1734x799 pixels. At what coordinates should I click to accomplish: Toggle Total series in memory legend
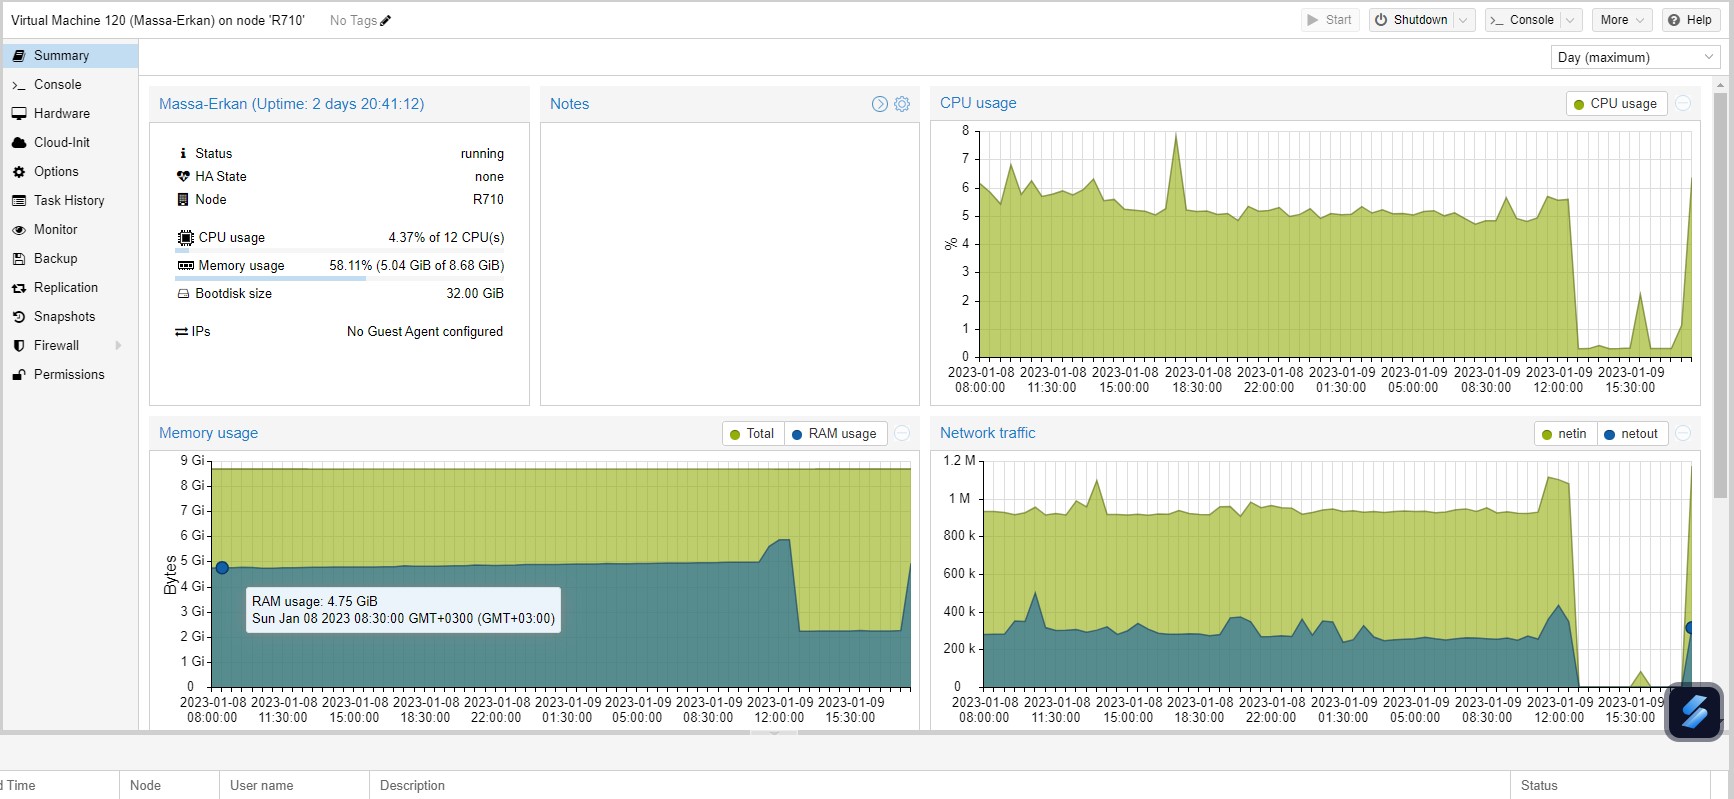pos(753,434)
